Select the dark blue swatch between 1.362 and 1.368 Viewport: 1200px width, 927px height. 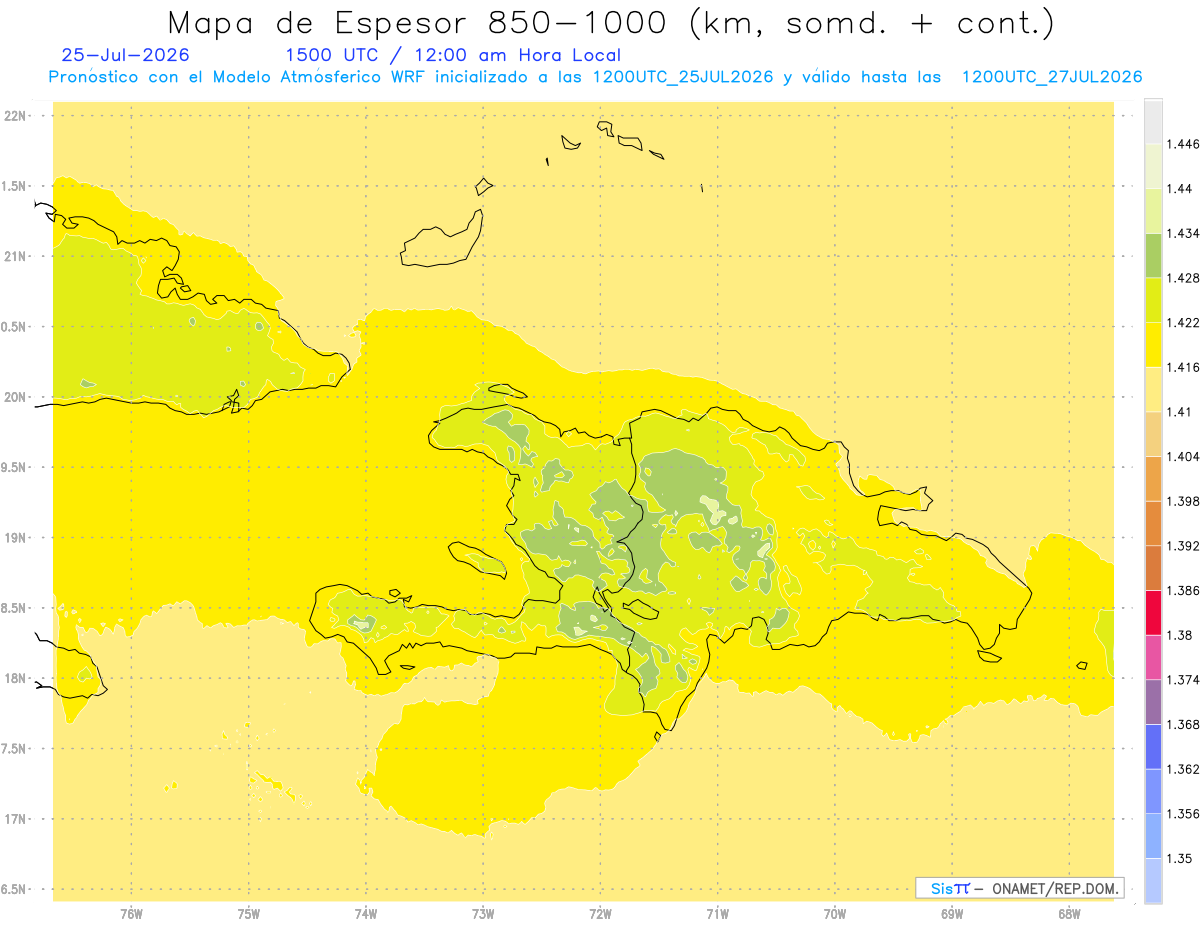(x=1153, y=746)
